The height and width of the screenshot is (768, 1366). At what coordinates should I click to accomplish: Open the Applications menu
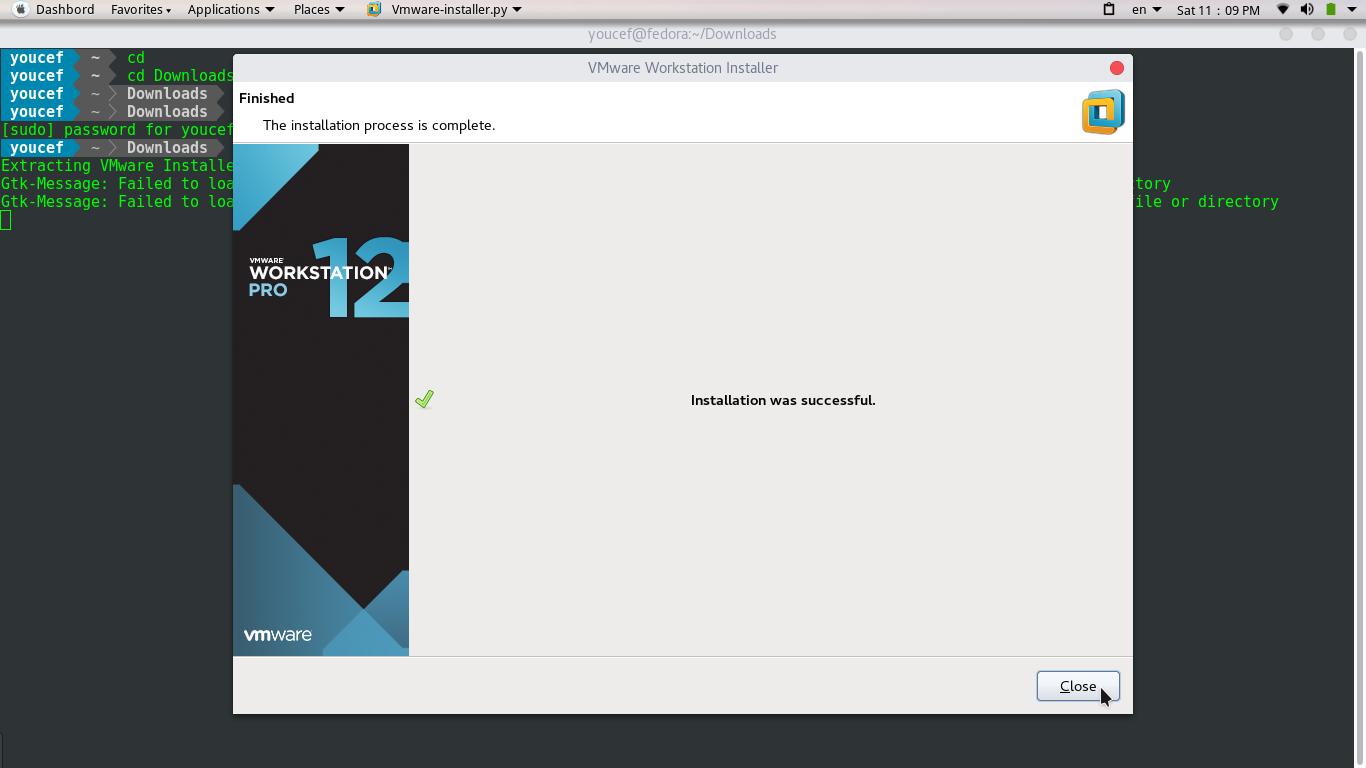click(x=231, y=9)
